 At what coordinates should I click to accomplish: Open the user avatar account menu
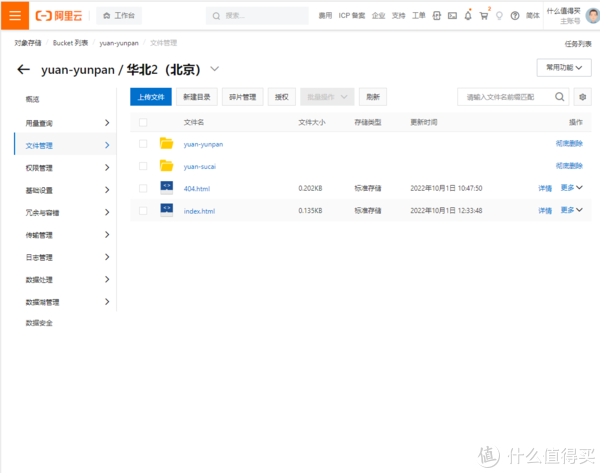coord(593,16)
